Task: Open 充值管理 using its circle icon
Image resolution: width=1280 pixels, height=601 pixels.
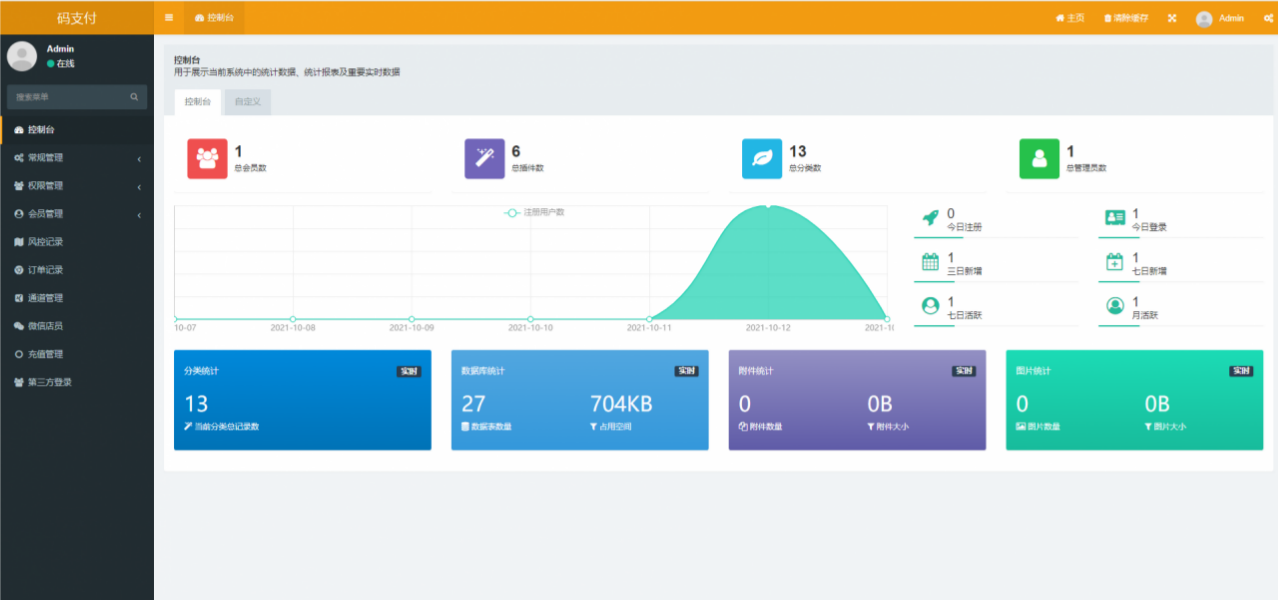Action: (18, 353)
